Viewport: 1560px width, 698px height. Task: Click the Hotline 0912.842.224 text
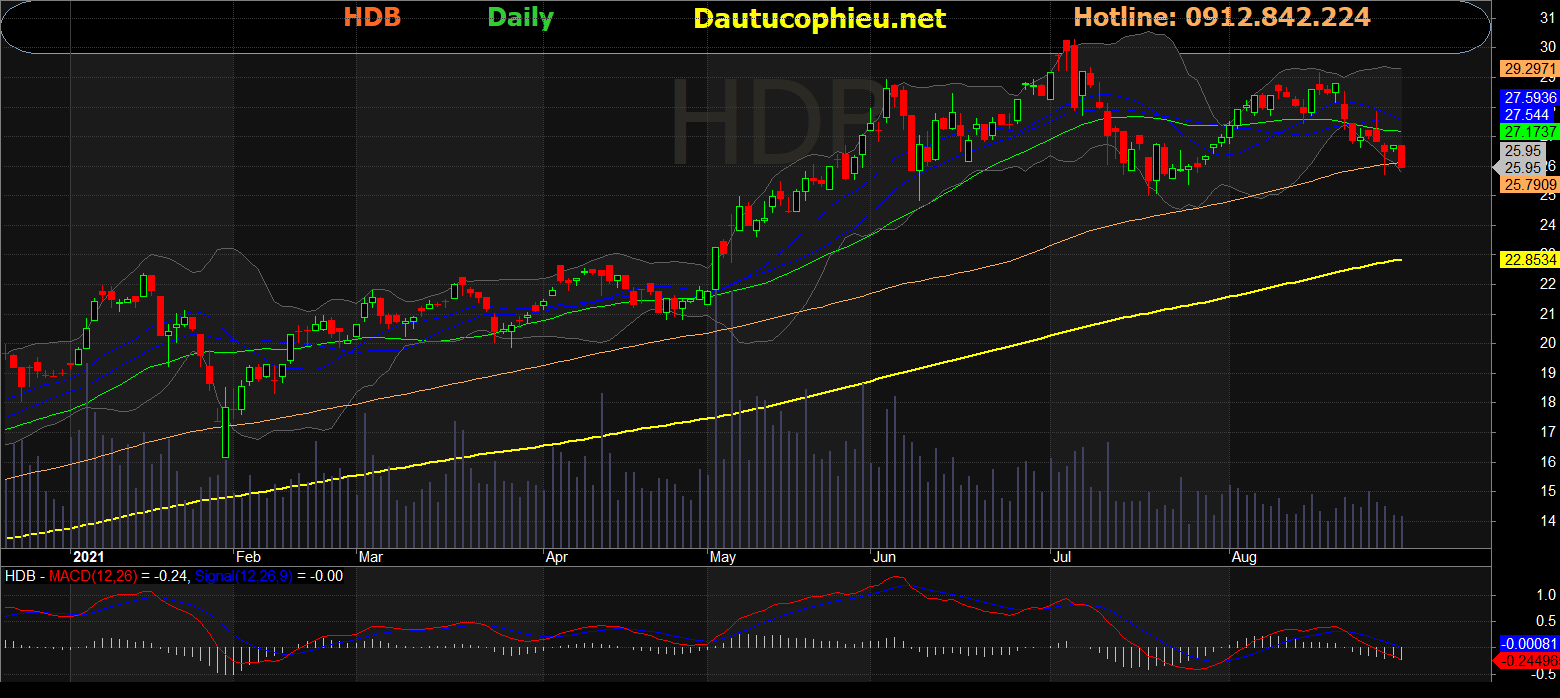pos(1222,17)
